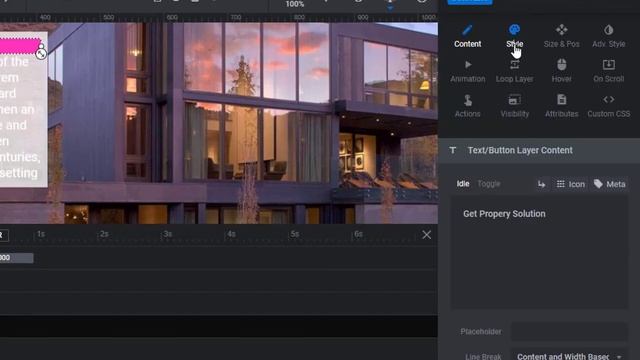This screenshot has height=360, width=640.
Task: Click the Placeholder input field
Action: tap(569, 331)
